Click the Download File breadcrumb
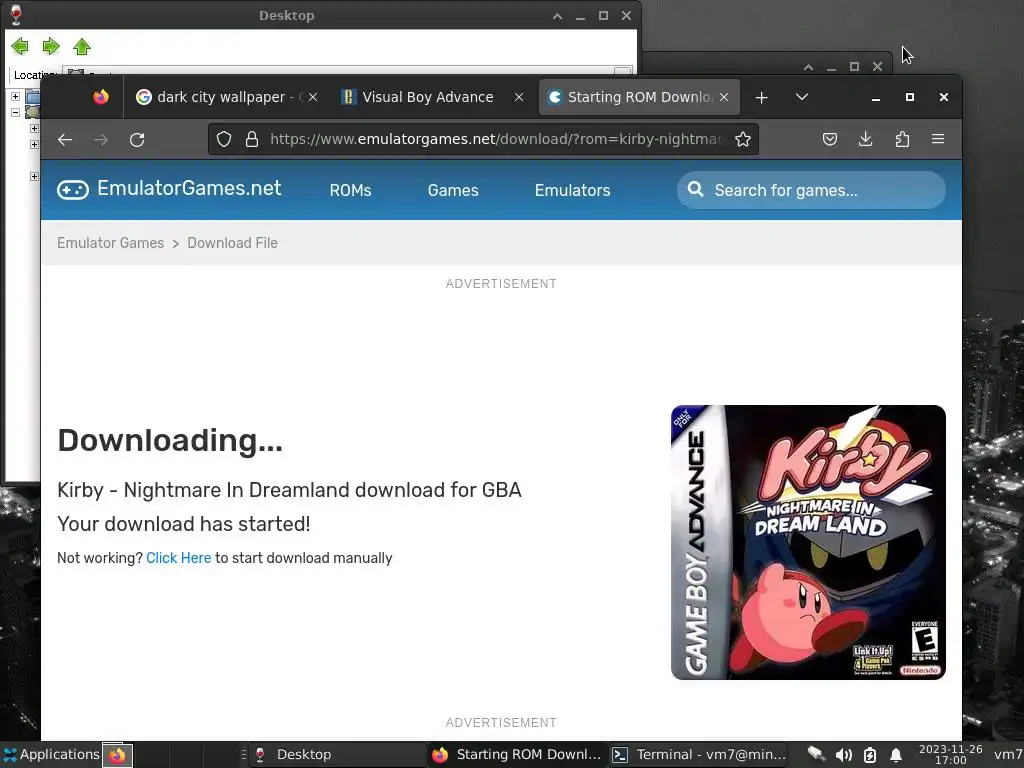1024x768 pixels. tap(232, 243)
